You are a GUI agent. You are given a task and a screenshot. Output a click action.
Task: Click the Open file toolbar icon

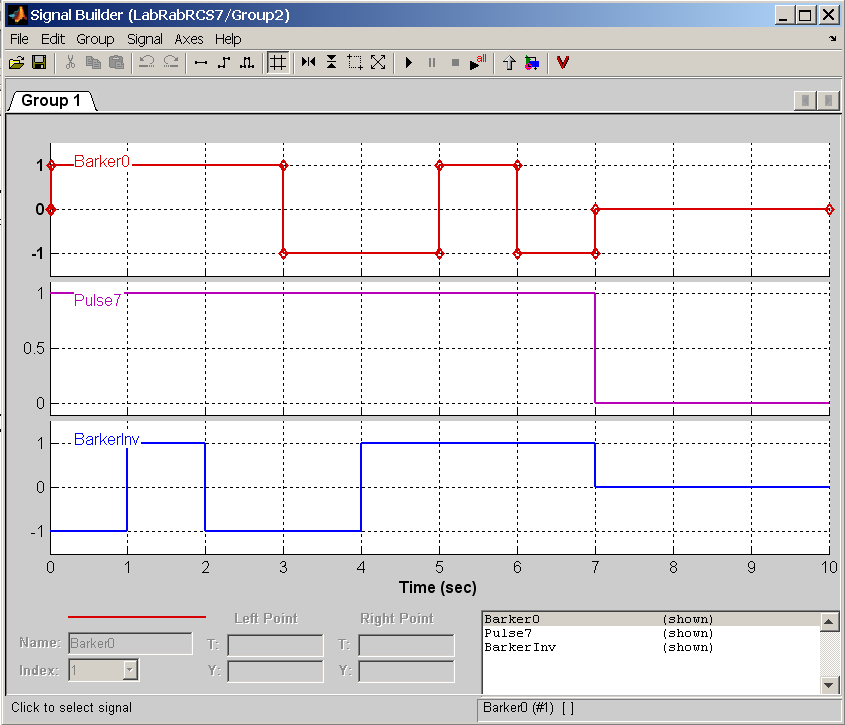pyautogui.click(x=16, y=62)
